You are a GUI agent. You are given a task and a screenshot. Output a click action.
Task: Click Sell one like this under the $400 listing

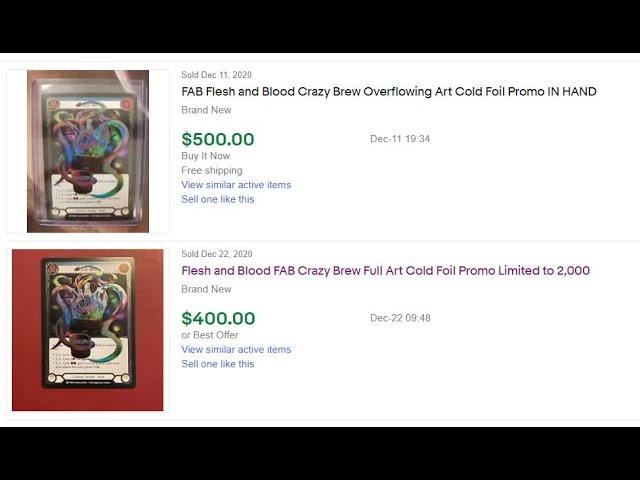point(218,364)
